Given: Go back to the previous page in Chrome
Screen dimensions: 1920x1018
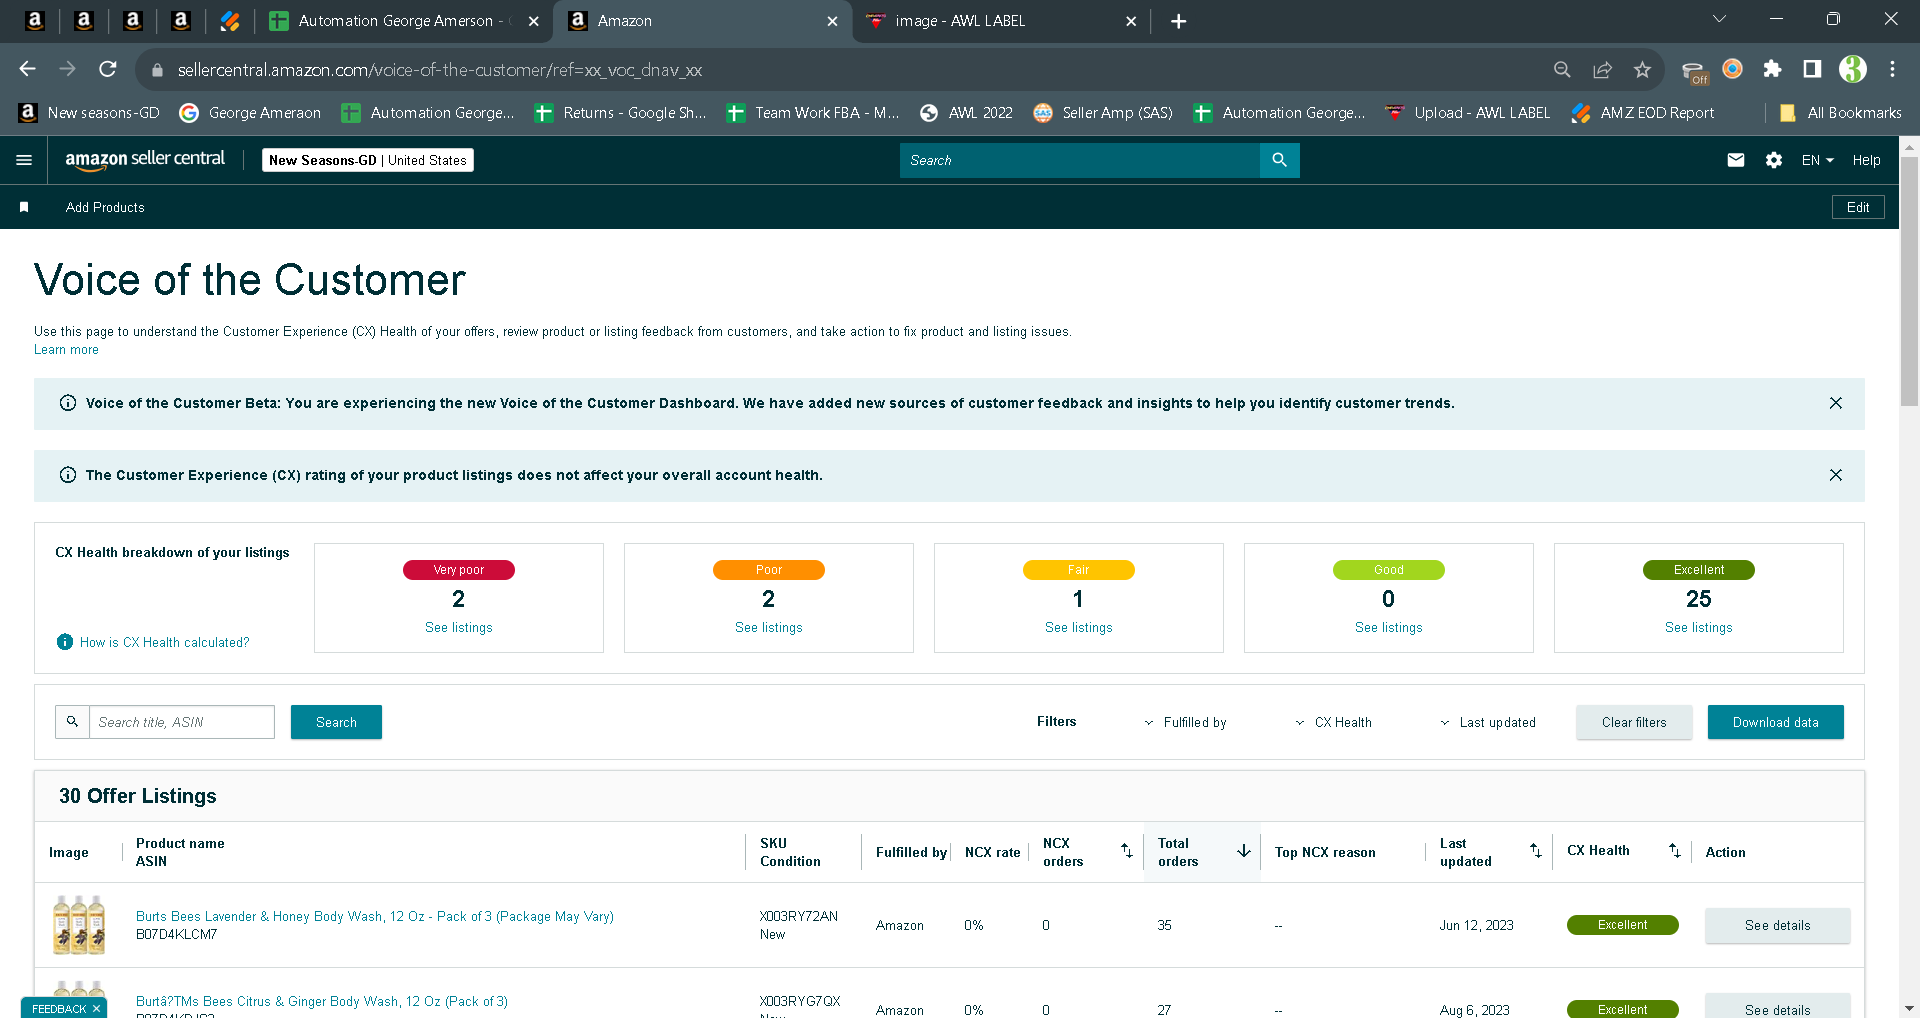Looking at the screenshot, I should pyautogui.click(x=28, y=69).
